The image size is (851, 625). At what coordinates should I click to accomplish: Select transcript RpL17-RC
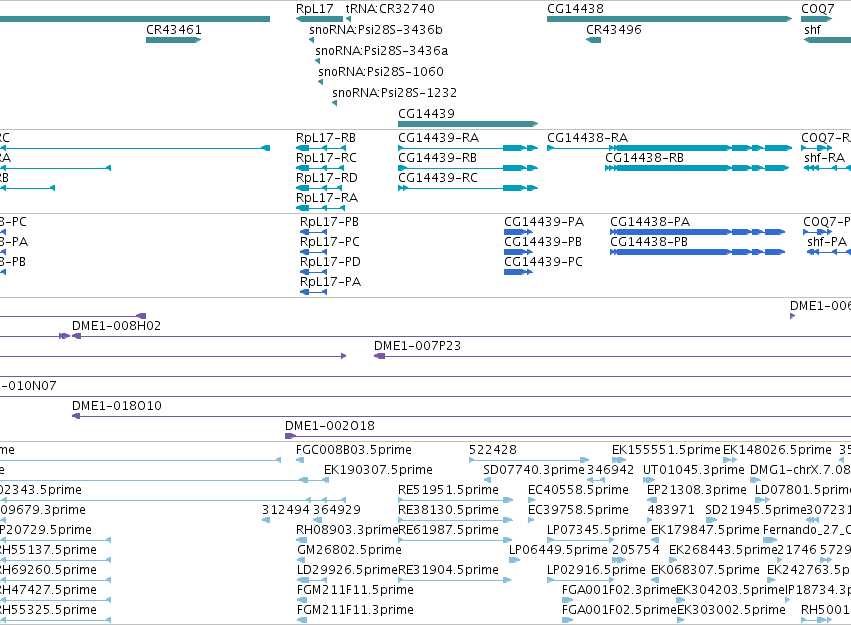(x=326, y=158)
